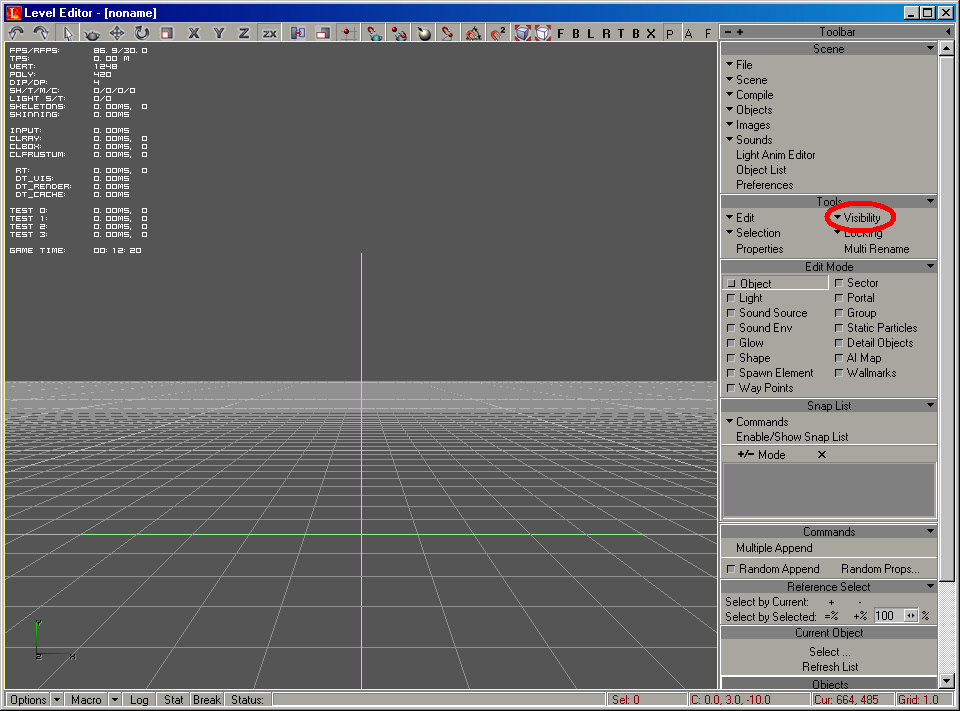960x711 pixels.
Task: Click the Undo arrow icon
Action: click(x=17, y=33)
